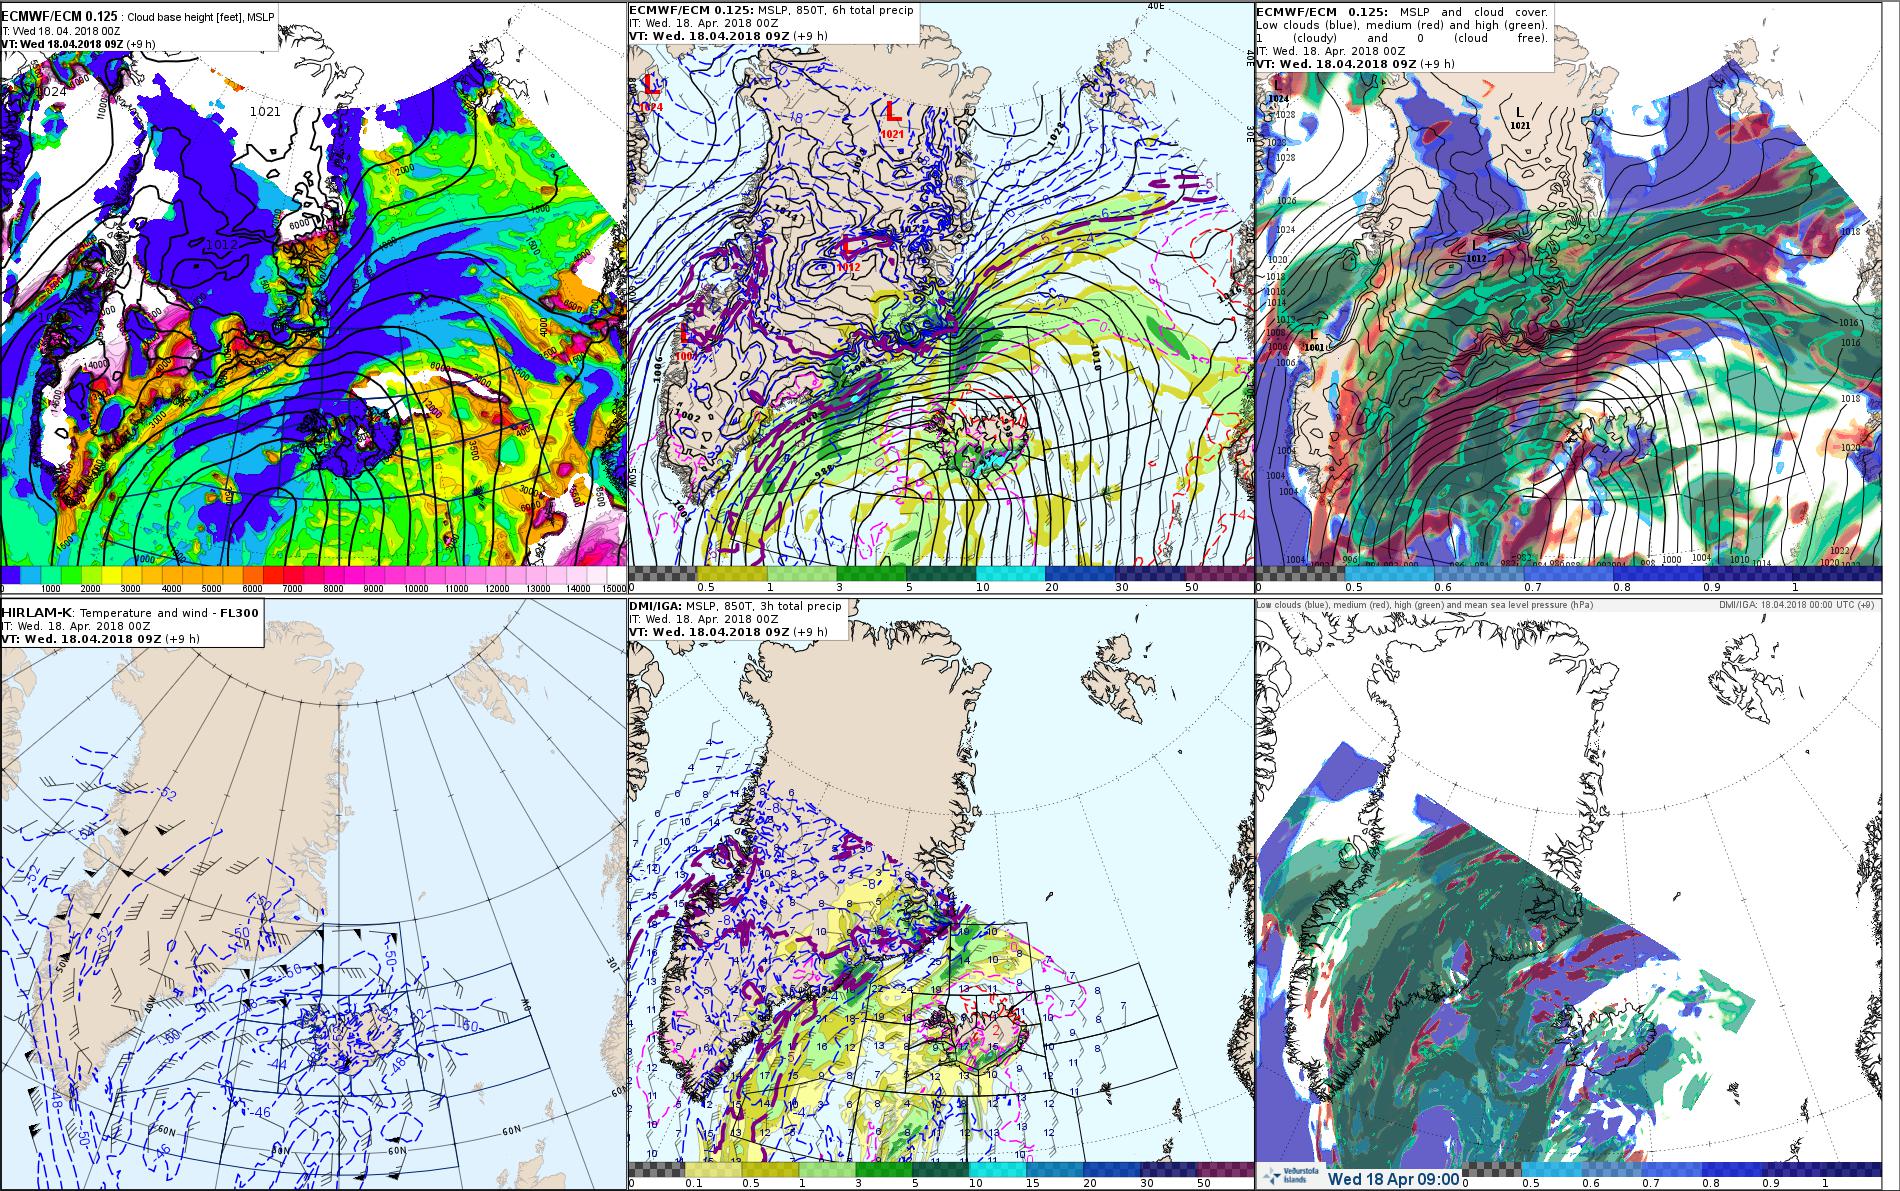Click the -46 temperature label on FL300 map
This screenshot has width=1900, height=1191.
[262, 1112]
